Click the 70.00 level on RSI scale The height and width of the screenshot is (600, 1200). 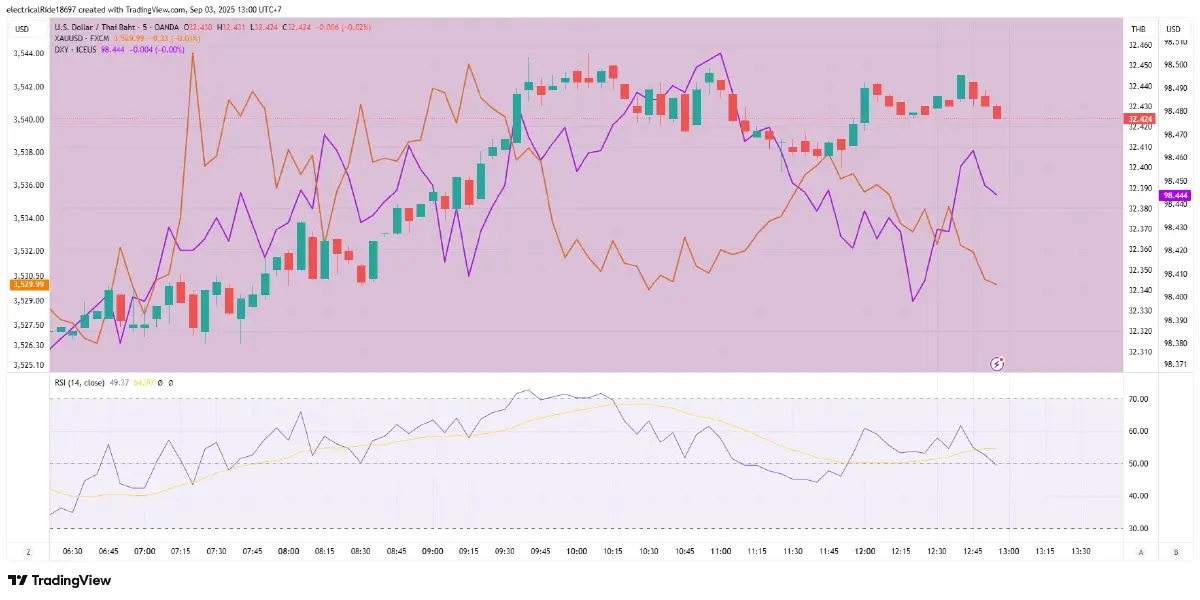1138,399
